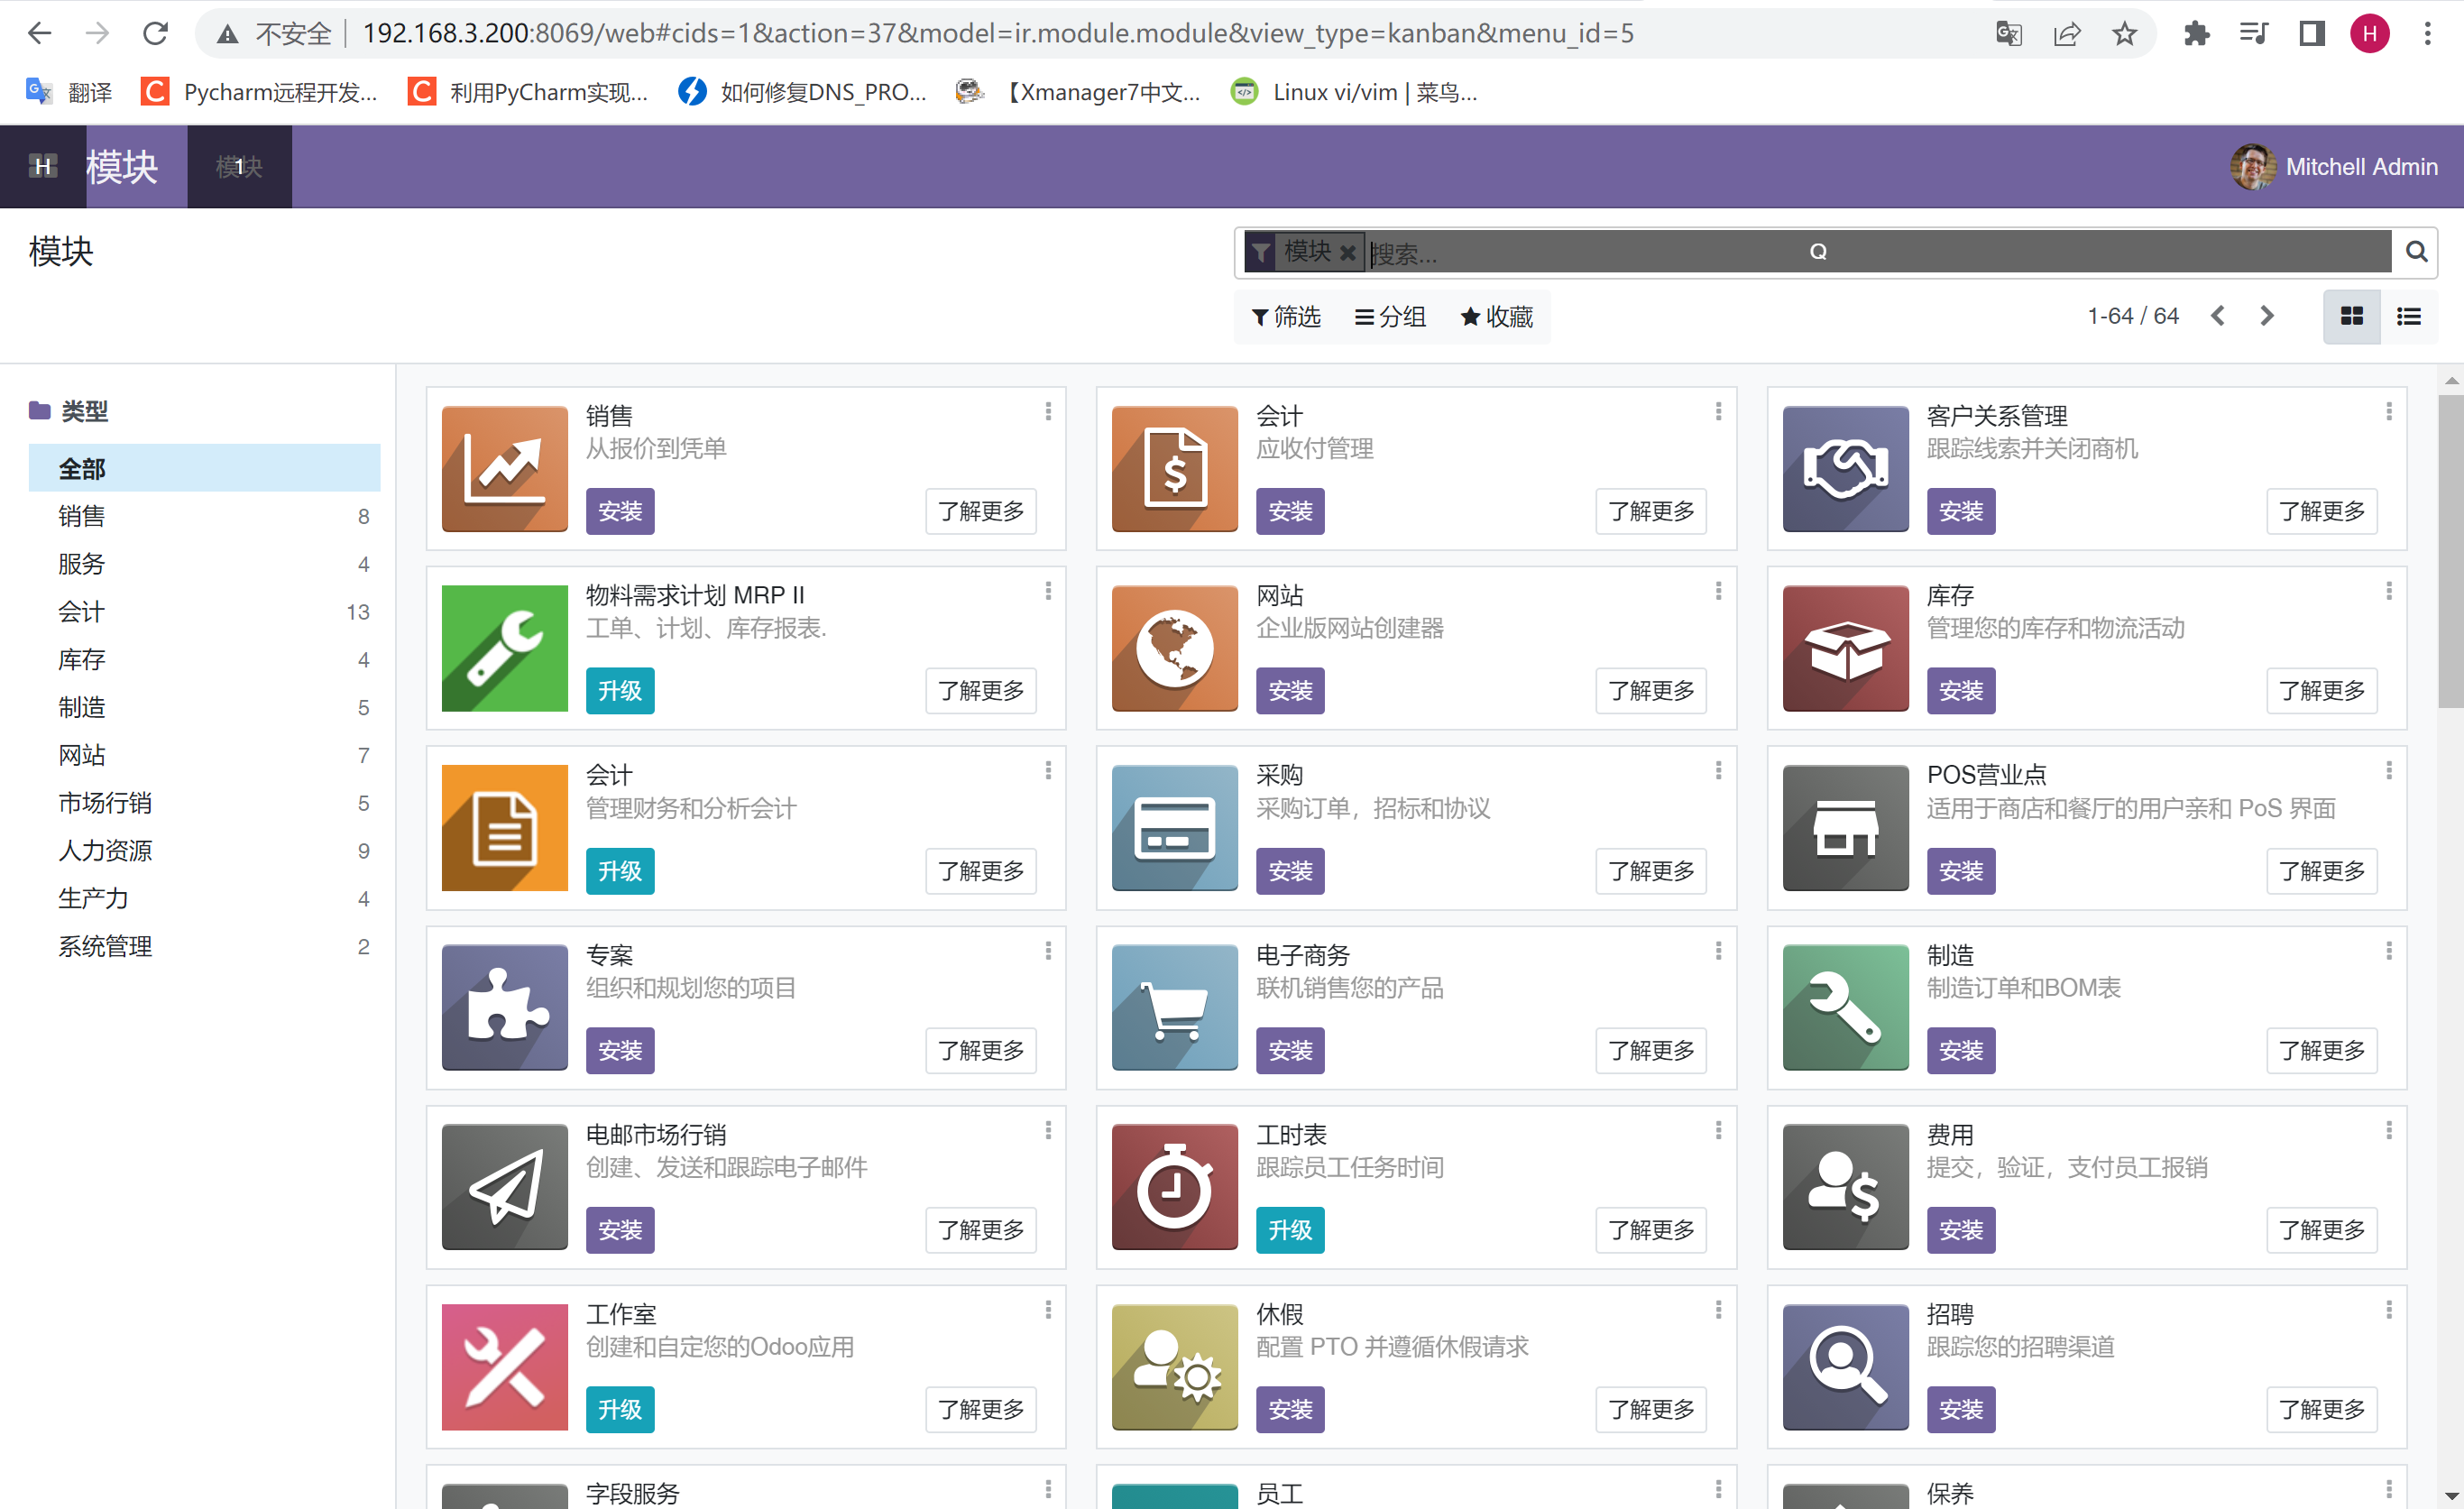This screenshot has height=1509, width=2464.
Task: Open the Linux vi/vim bookmark
Action: point(1354,92)
